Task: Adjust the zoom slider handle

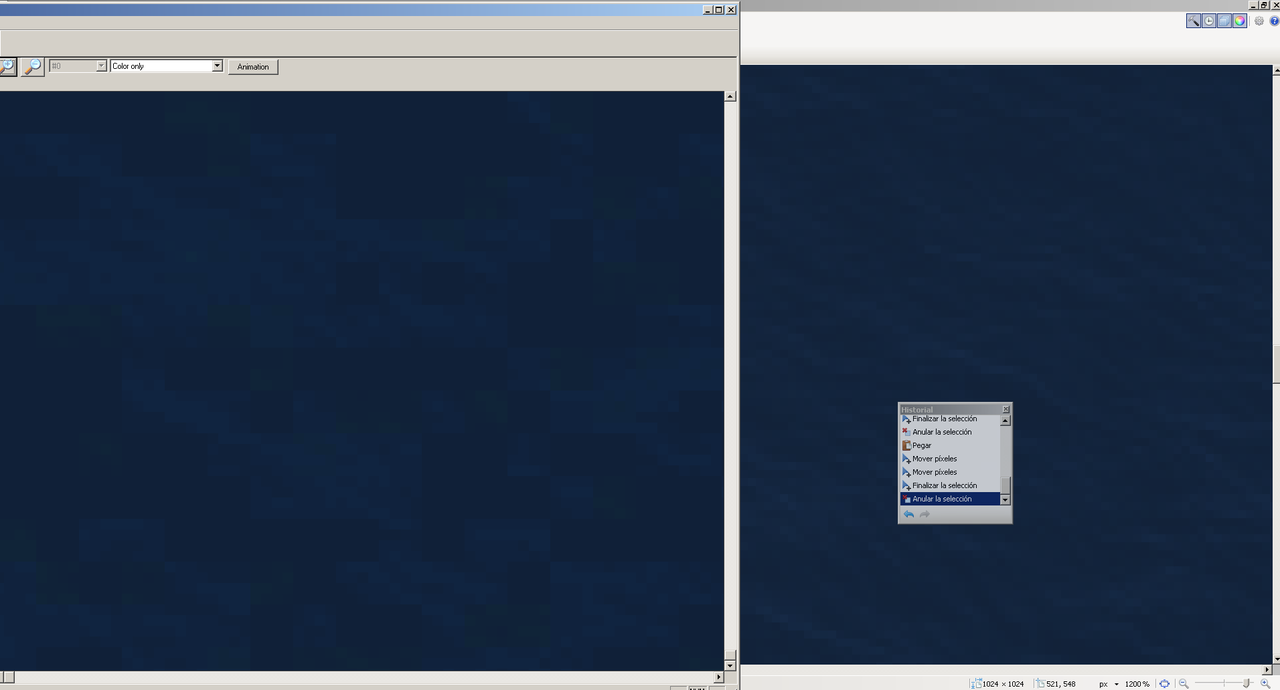Action: [1247, 684]
